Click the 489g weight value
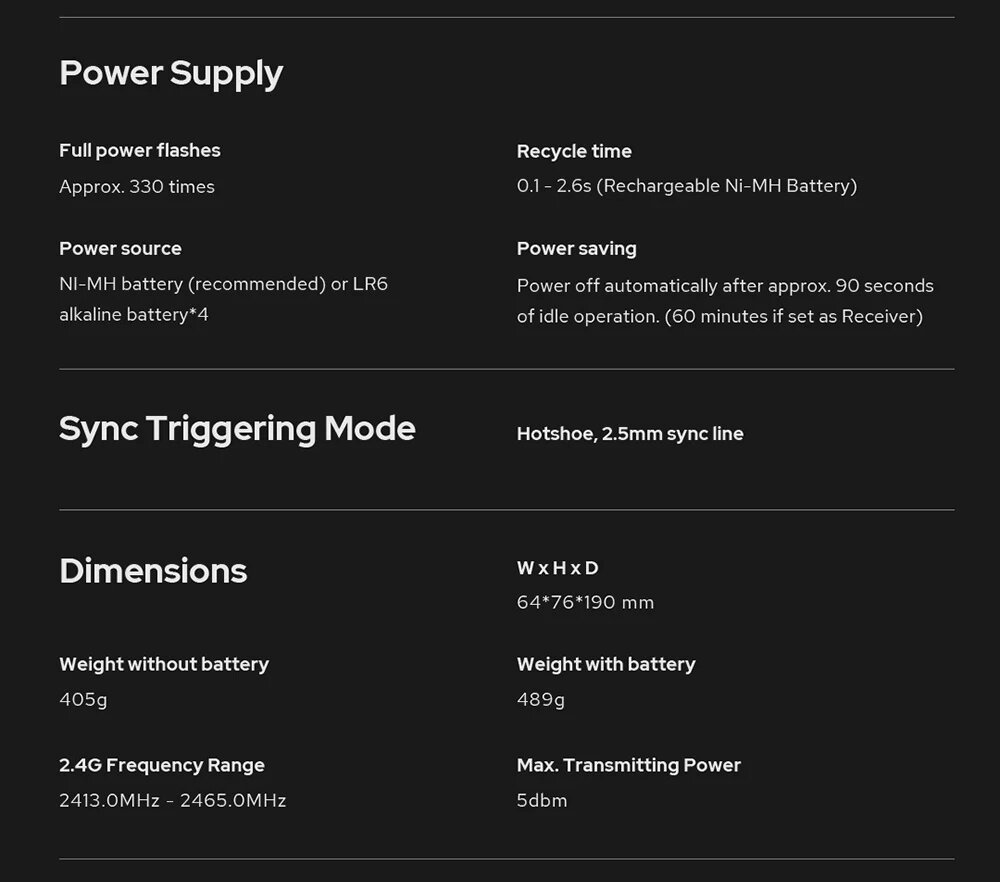The height and width of the screenshot is (882, 1000). 541,700
